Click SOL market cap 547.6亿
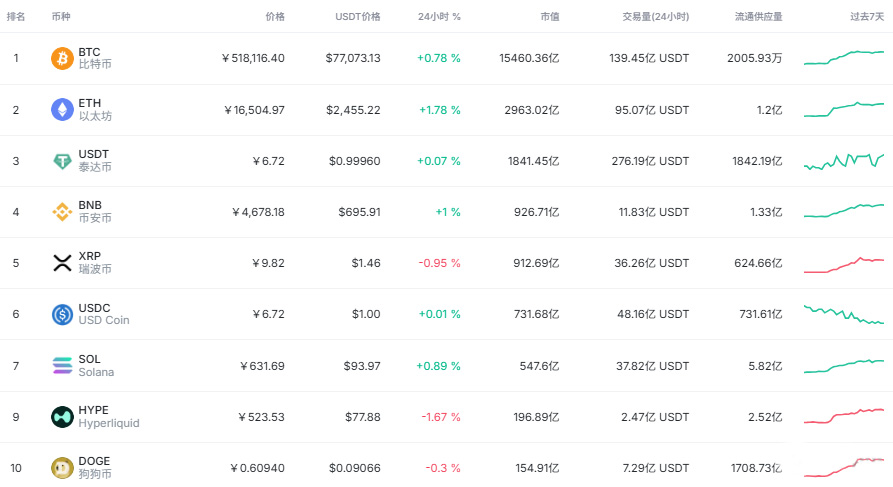Image resolution: width=893 pixels, height=487 pixels. pyautogui.click(x=539, y=366)
